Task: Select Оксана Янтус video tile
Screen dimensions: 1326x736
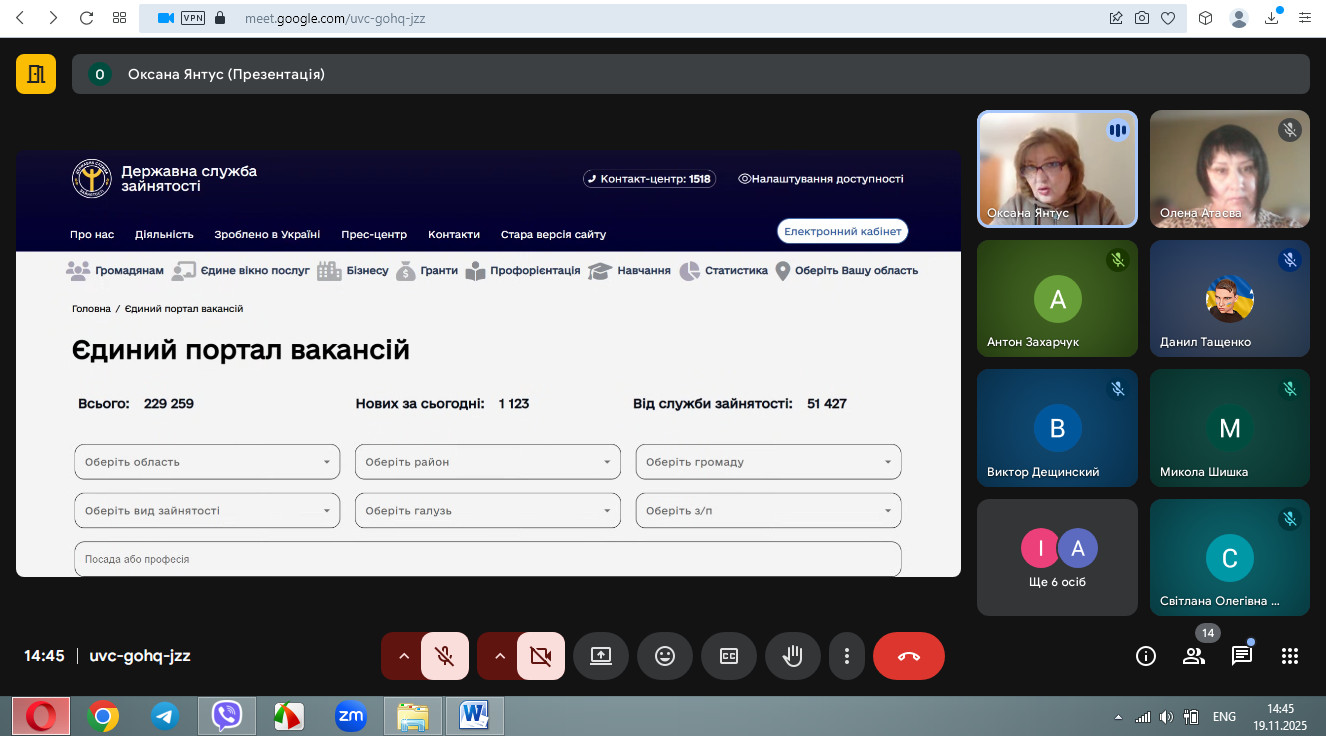Action: (x=1057, y=168)
